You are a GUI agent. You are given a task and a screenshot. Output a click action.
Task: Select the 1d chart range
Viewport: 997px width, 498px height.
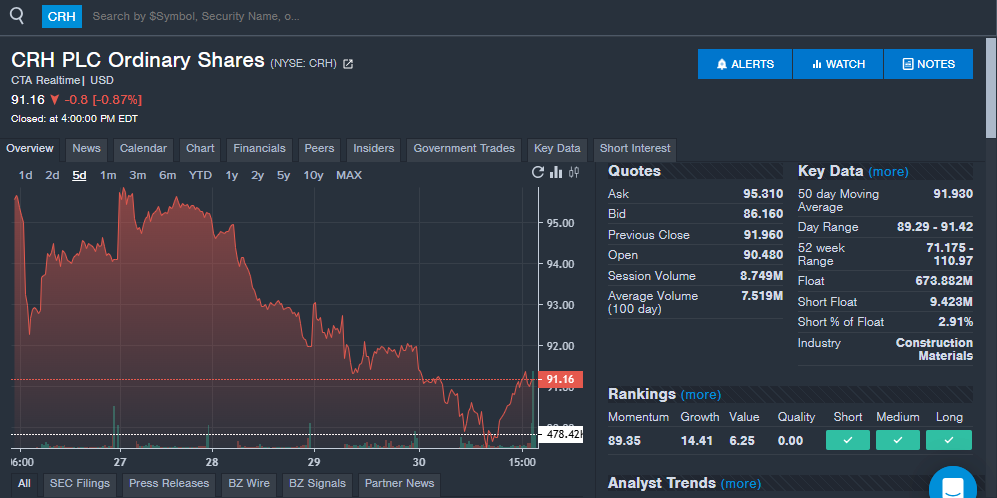(25, 176)
